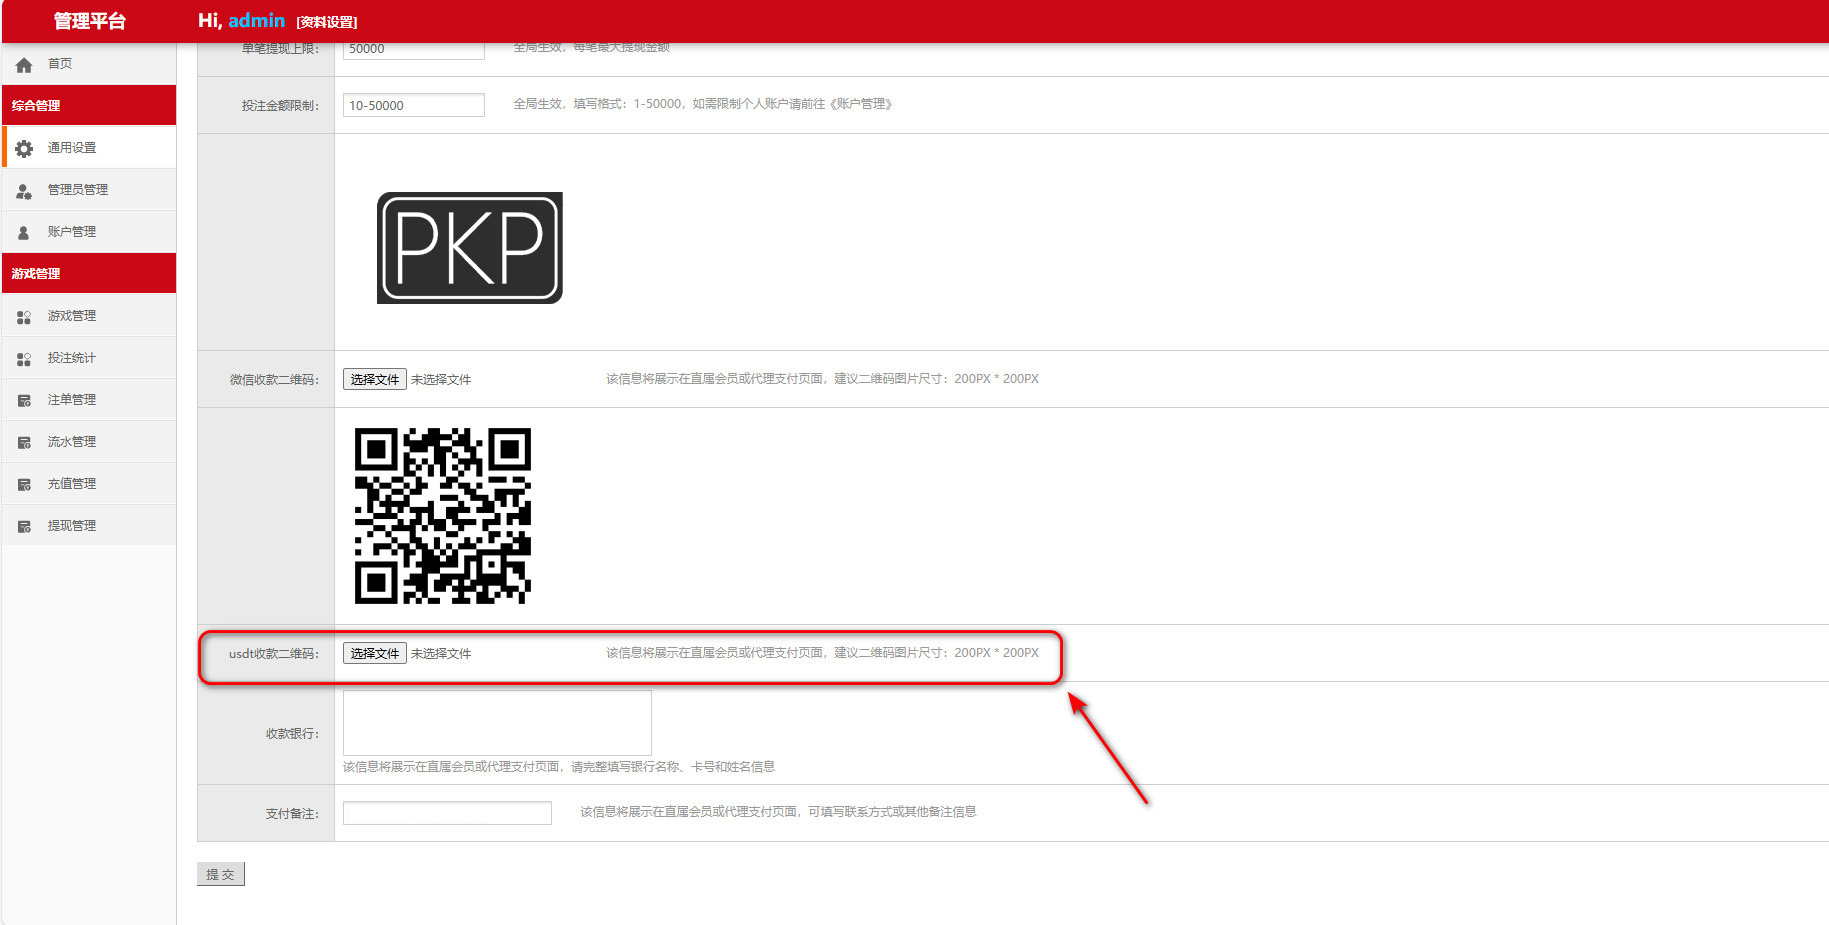Click the 管理平台 title

(x=89, y=21)
